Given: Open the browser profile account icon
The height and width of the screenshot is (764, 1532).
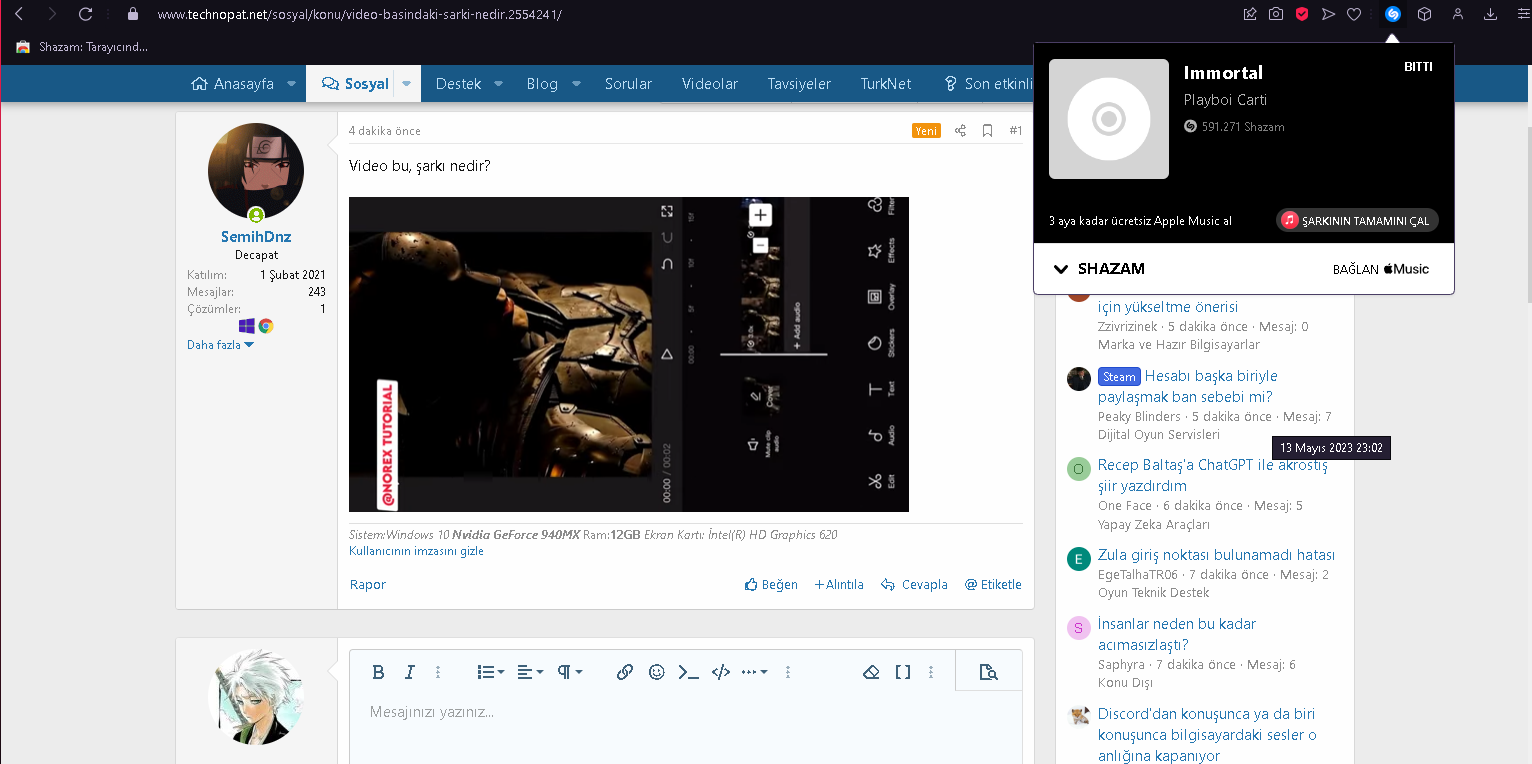Looking at the screenshot, I should click(x=1458, y=14).
